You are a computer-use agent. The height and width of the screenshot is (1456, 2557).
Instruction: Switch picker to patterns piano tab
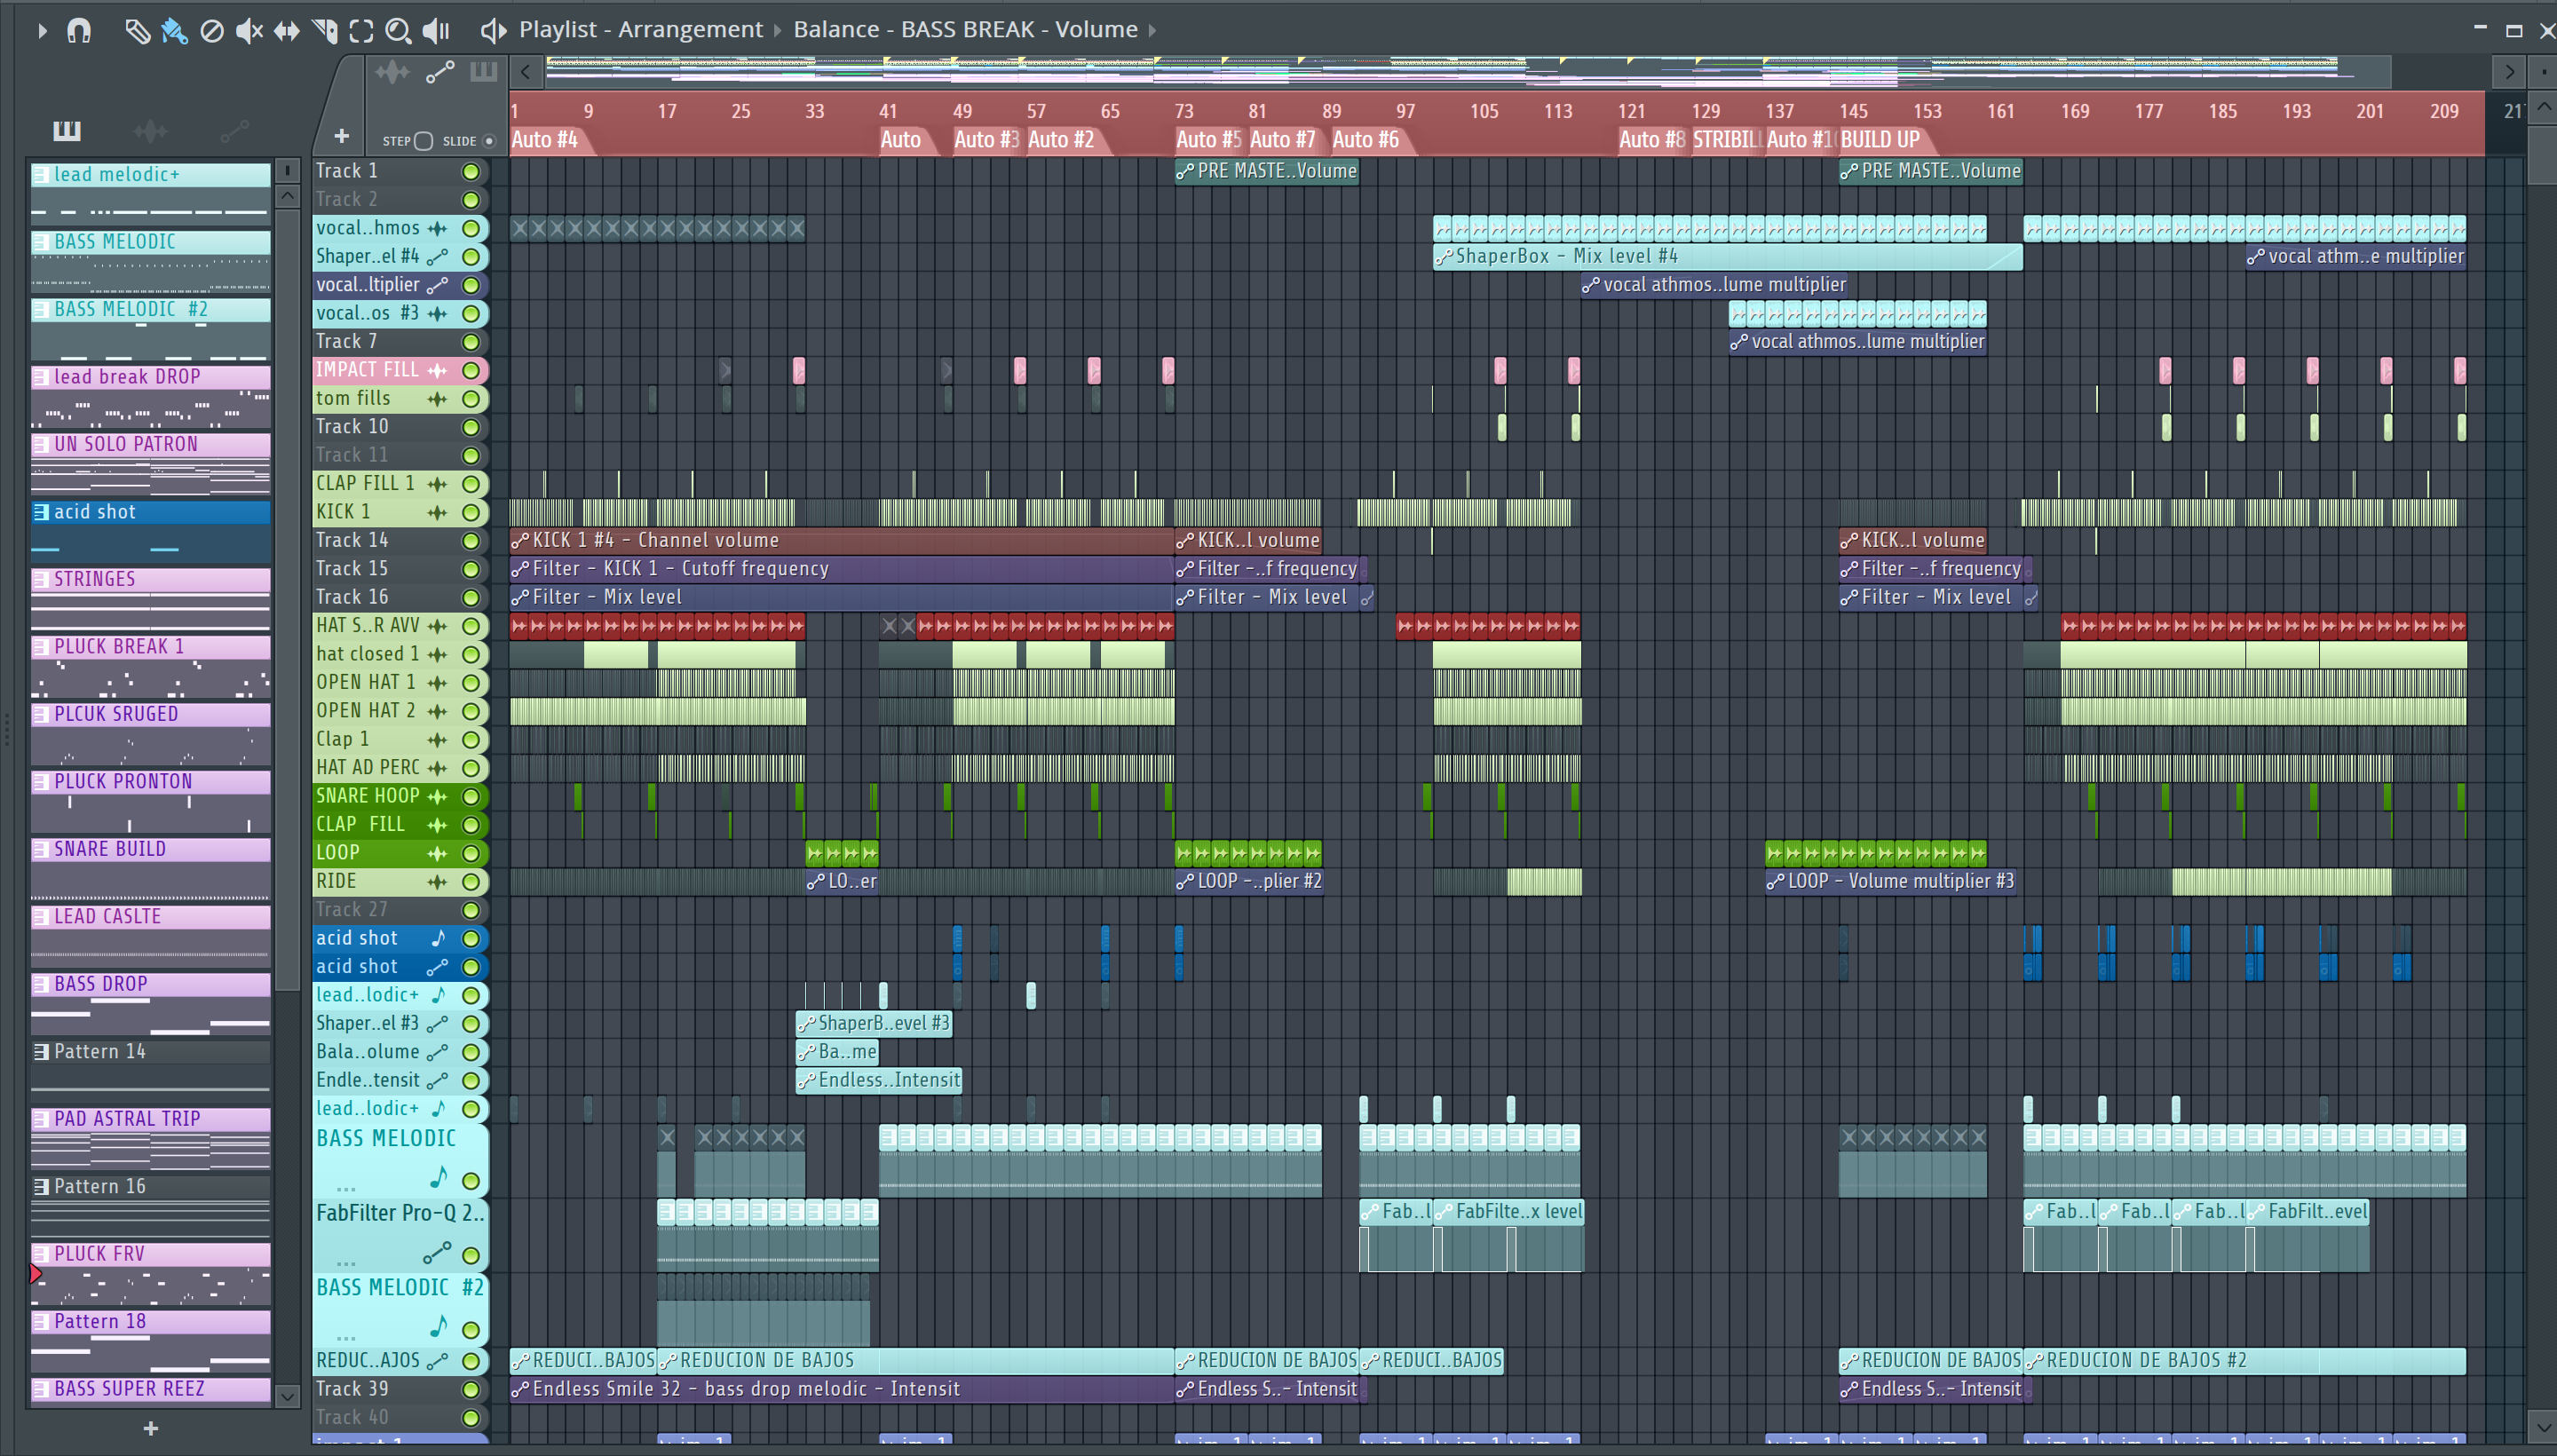point(67,130)
